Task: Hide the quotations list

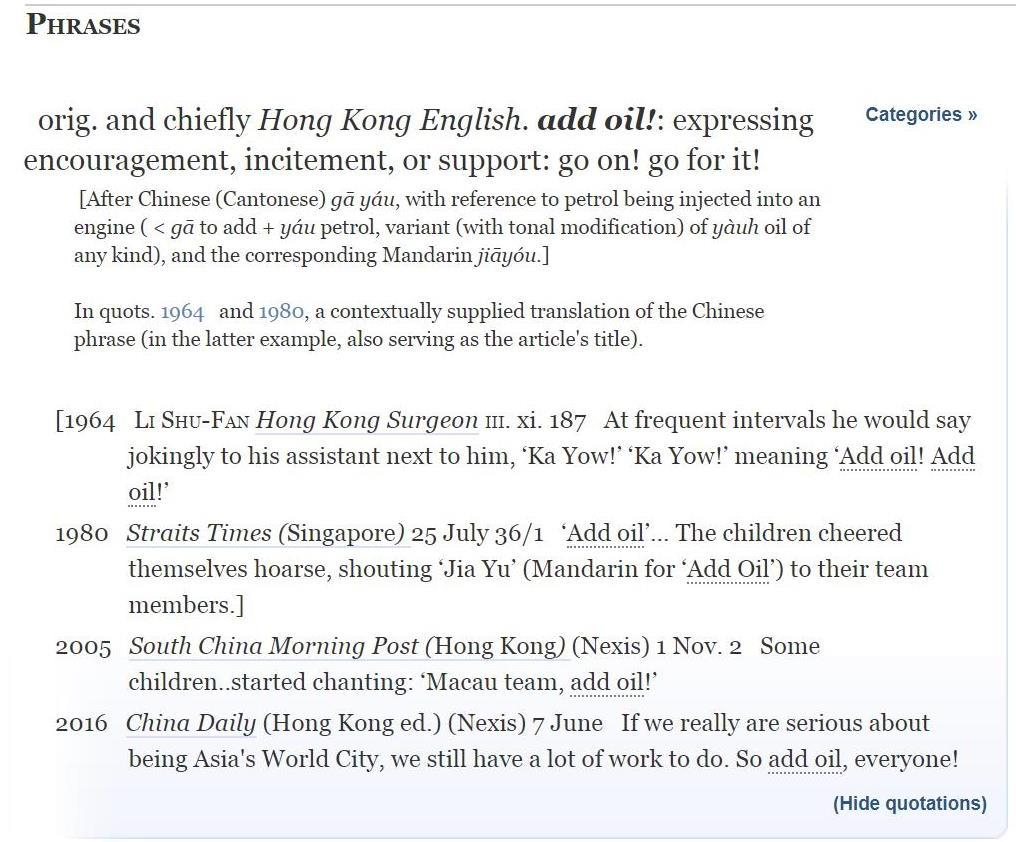Action: coord(908,803)
